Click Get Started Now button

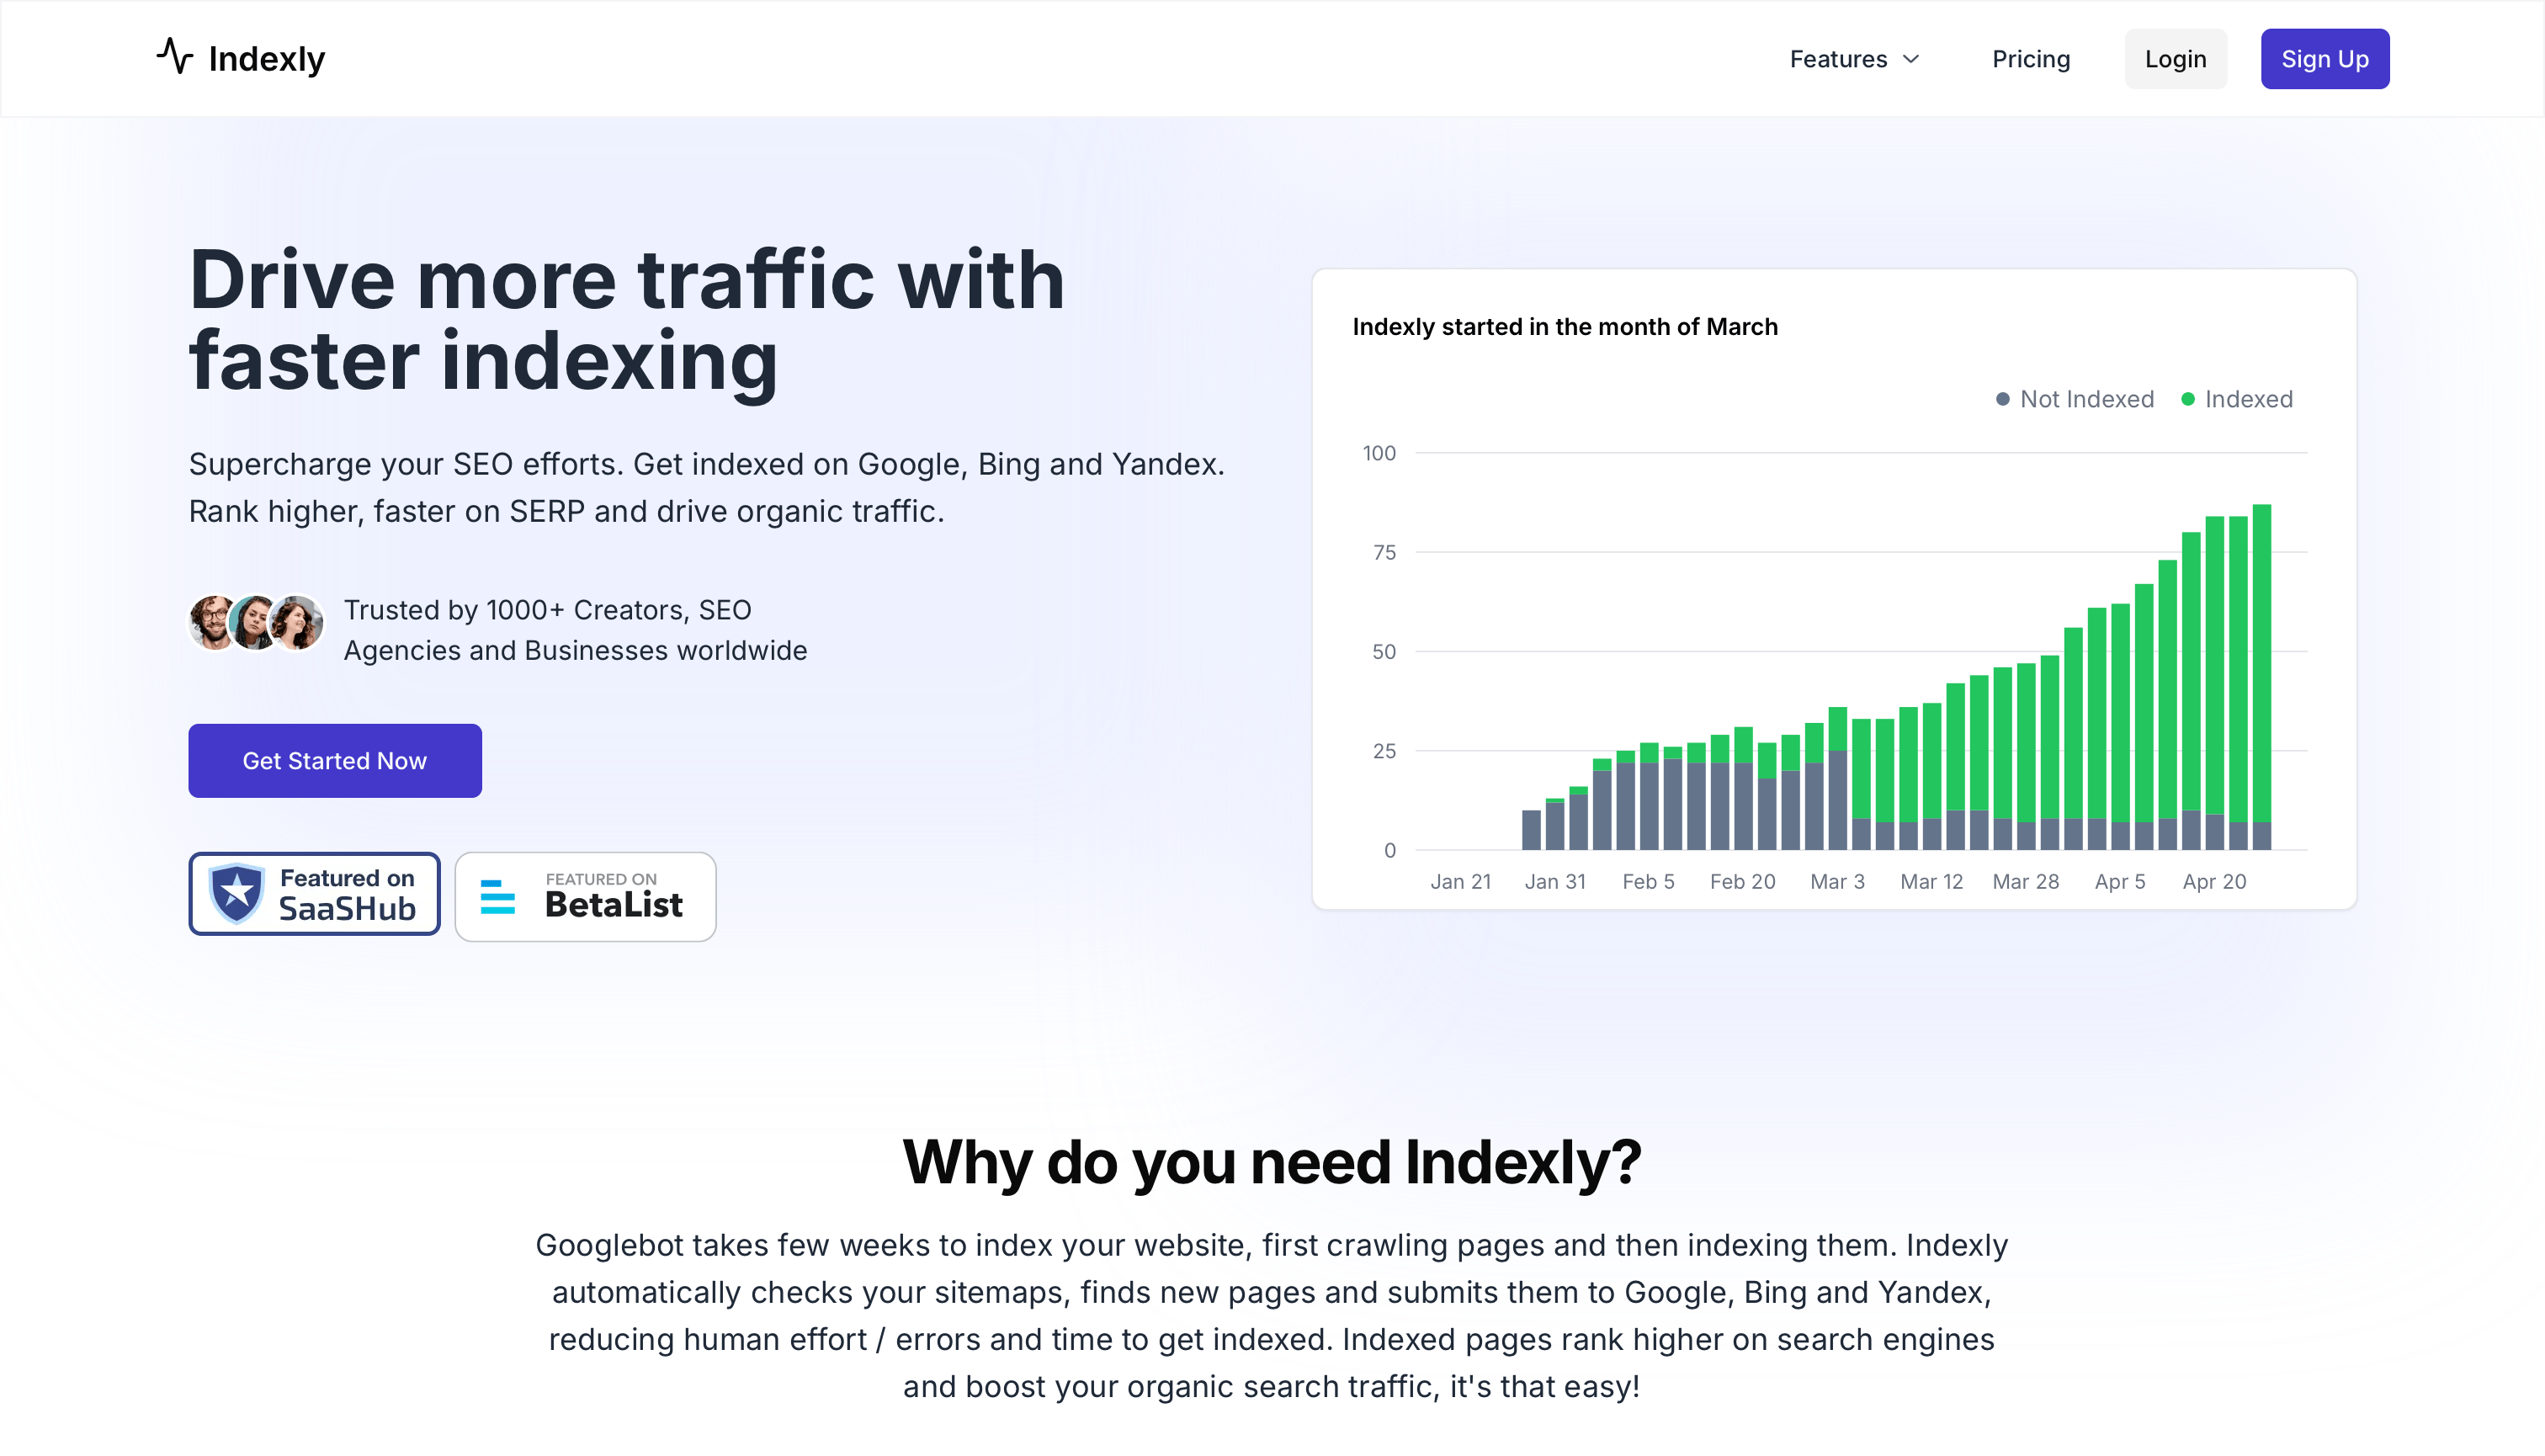tap(335, 761)
